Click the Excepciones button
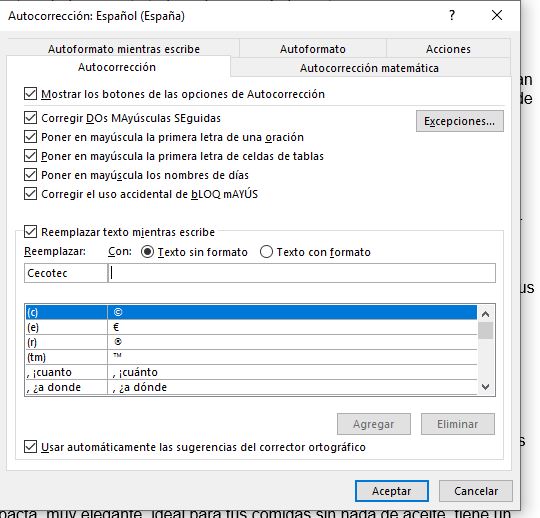The image size is (540, 518). point(459,121)
